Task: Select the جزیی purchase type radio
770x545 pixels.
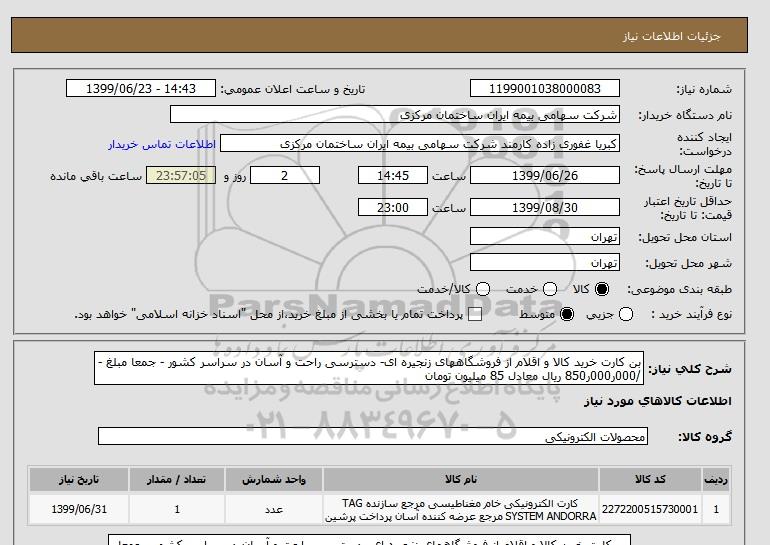Action: click(626, 314)
